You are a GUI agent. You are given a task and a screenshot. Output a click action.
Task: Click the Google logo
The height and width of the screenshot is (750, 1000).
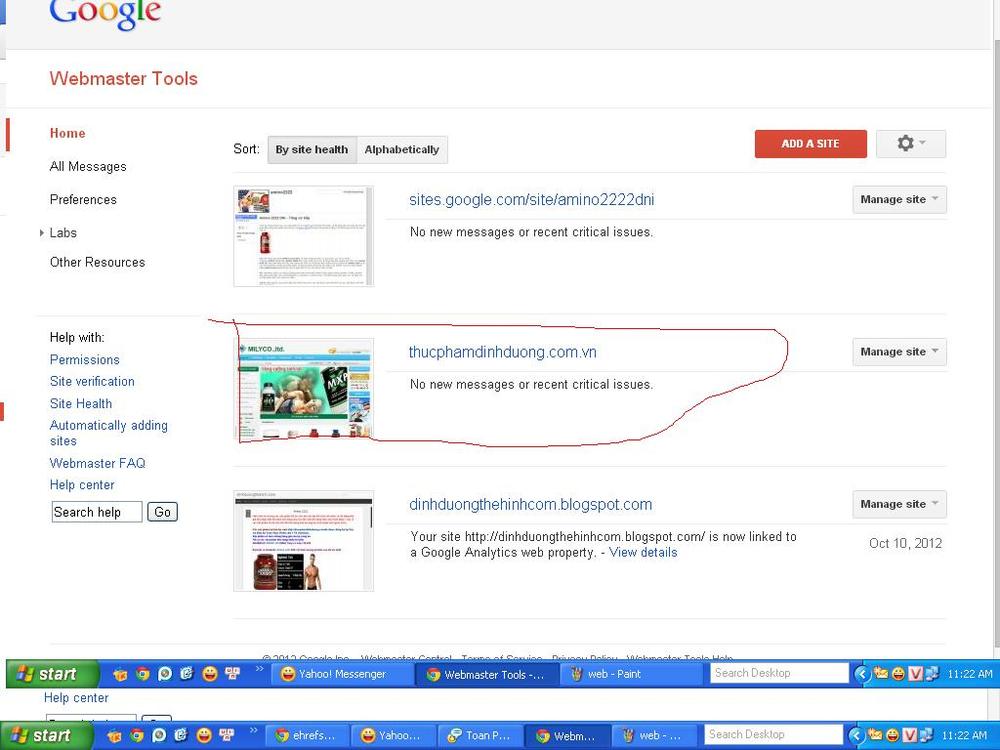pyautogui.click(x=105, y=14)
